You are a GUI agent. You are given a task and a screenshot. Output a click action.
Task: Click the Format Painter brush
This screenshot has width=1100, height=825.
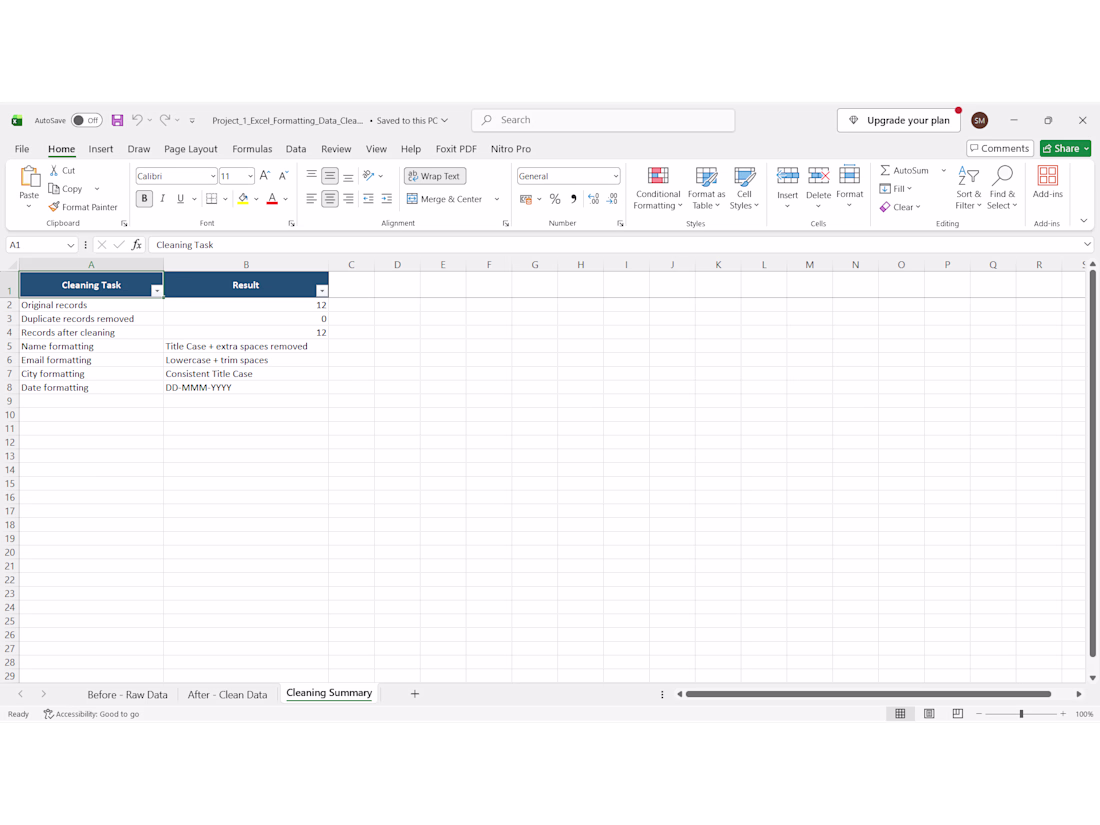(x=54, y=207)
